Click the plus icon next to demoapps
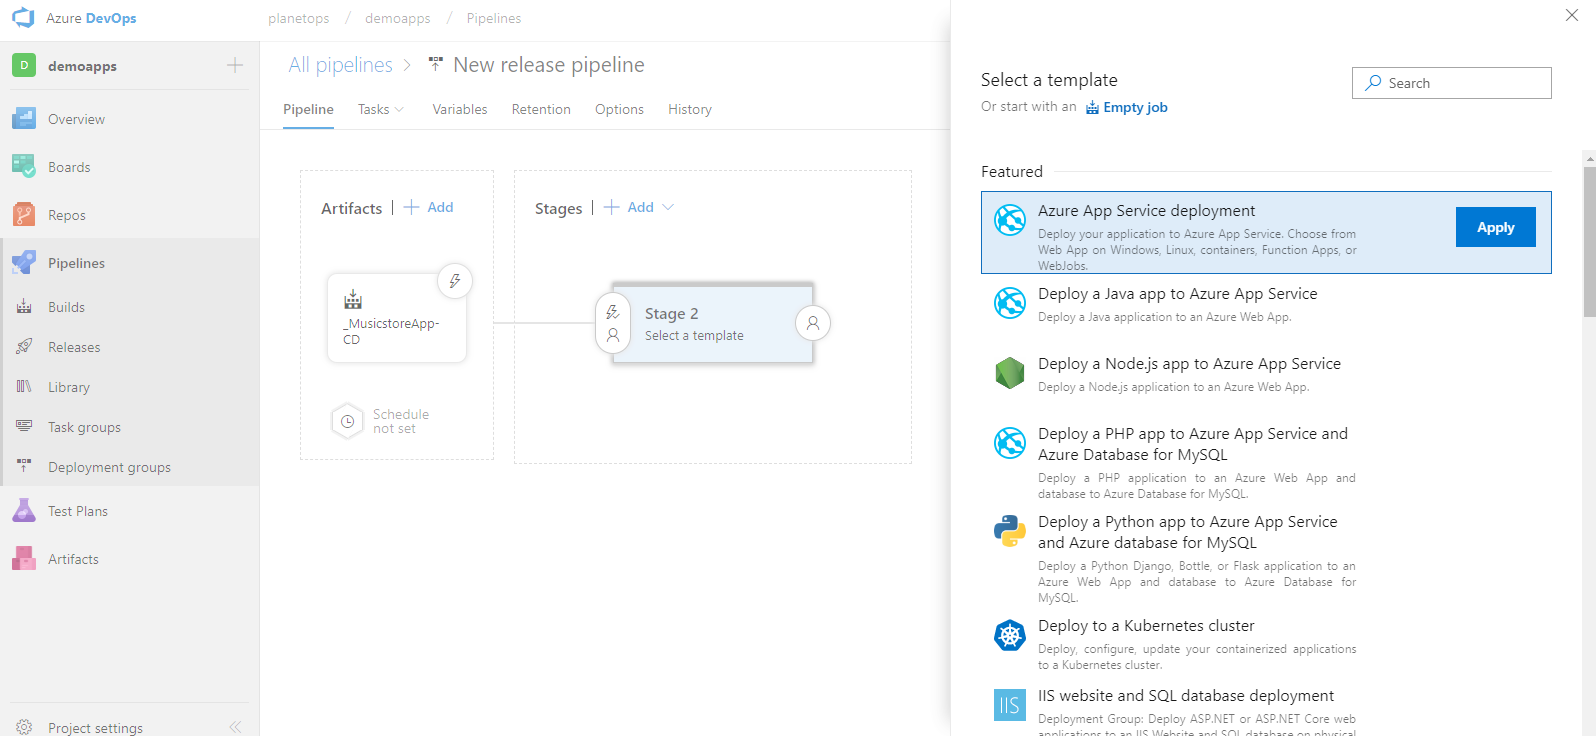This screenshot has height=736, width=1596. coord(235,66)
